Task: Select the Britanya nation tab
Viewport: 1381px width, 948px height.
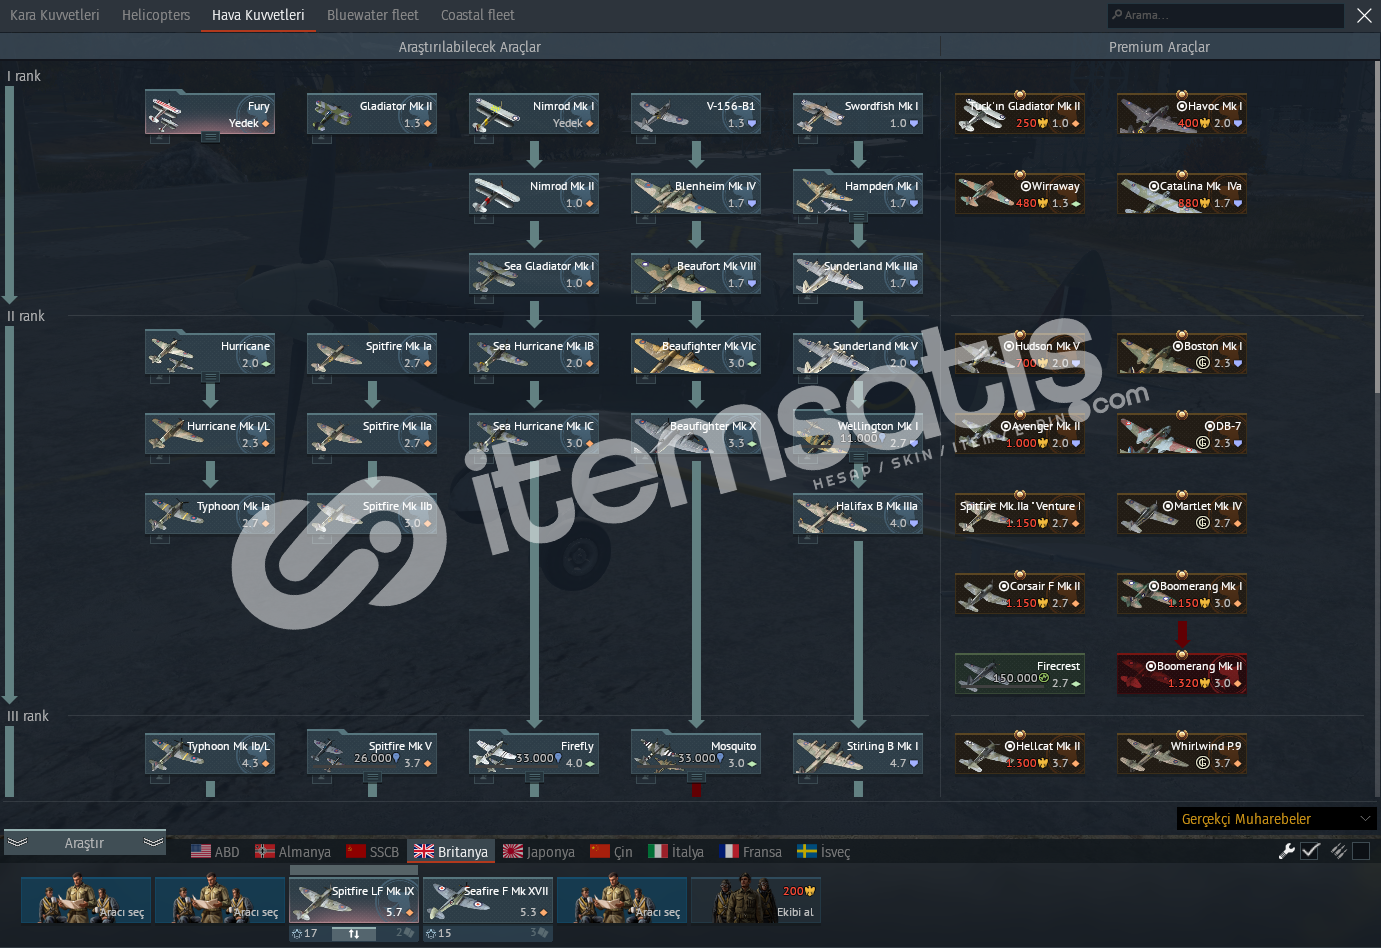Action: coord(451,852)
